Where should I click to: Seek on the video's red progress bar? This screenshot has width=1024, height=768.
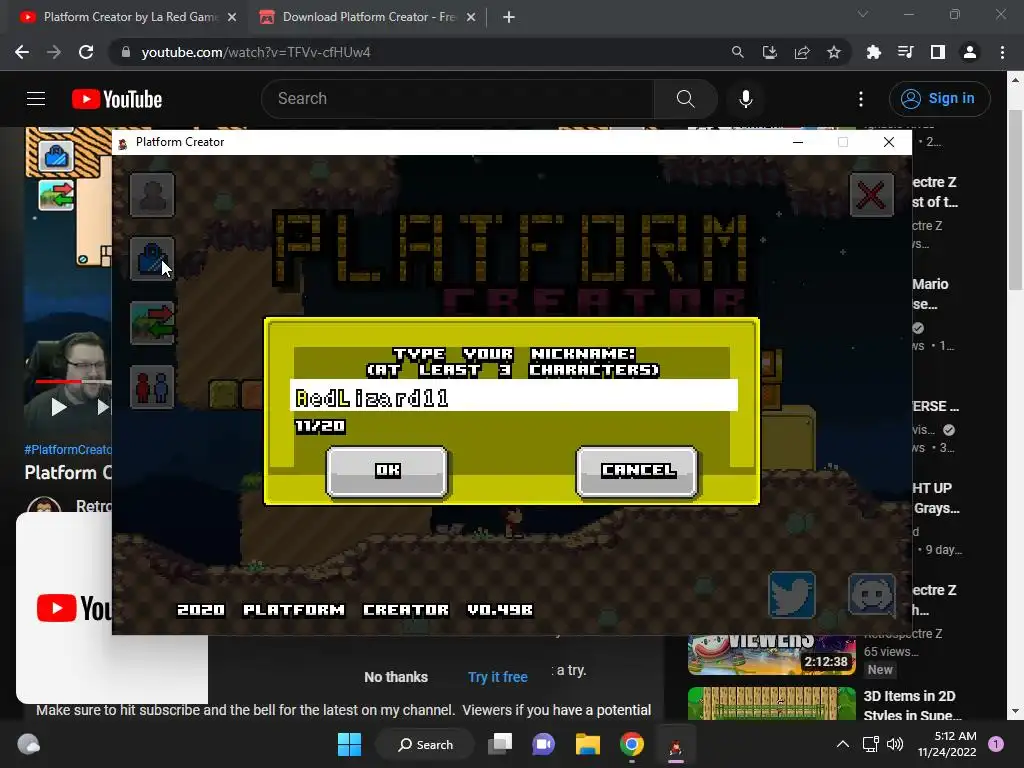(x=73, y=381)
